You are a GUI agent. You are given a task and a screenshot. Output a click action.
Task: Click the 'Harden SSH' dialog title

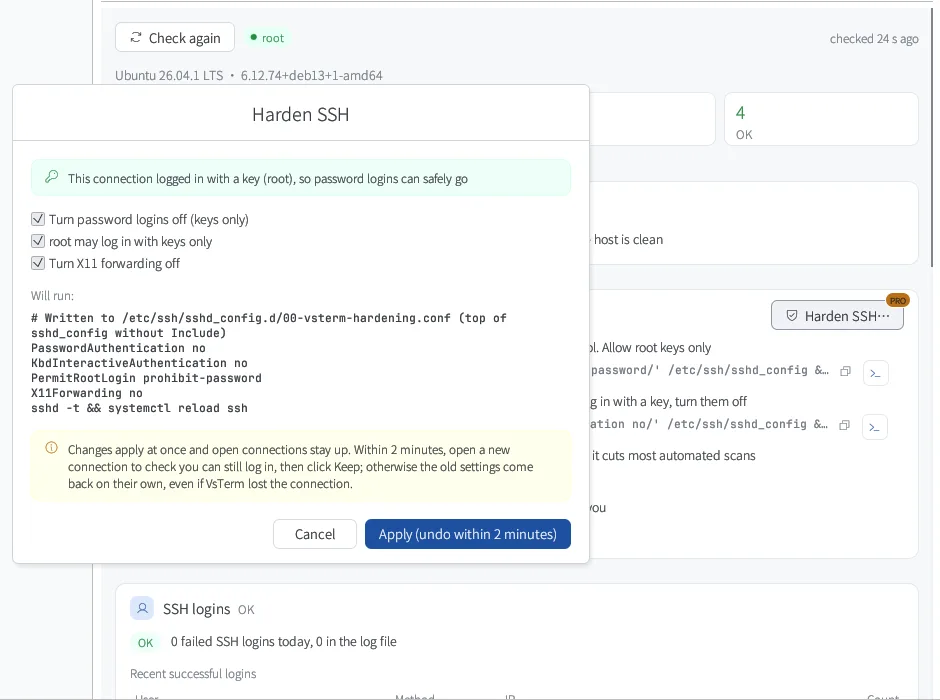tap(300, 114)
